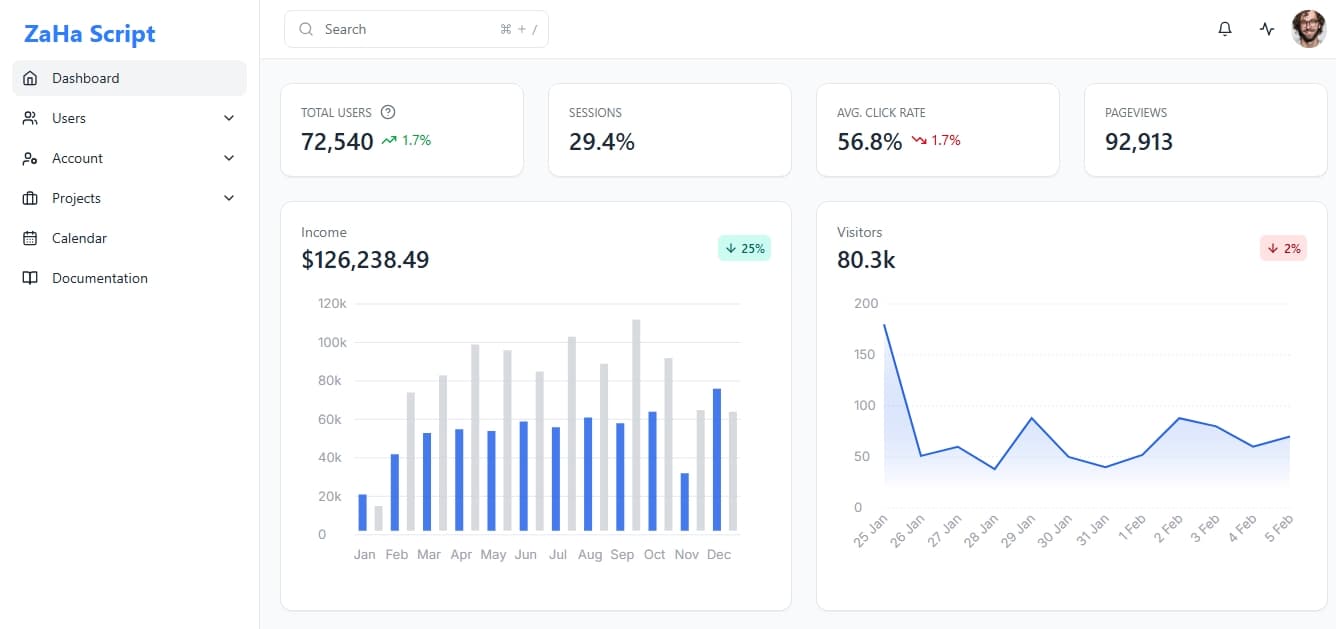The height and width of the screenshot is (629, 1336).
Task: Expand the Users menu chevron
Action: pyautogui.click(x=229, y=118)
